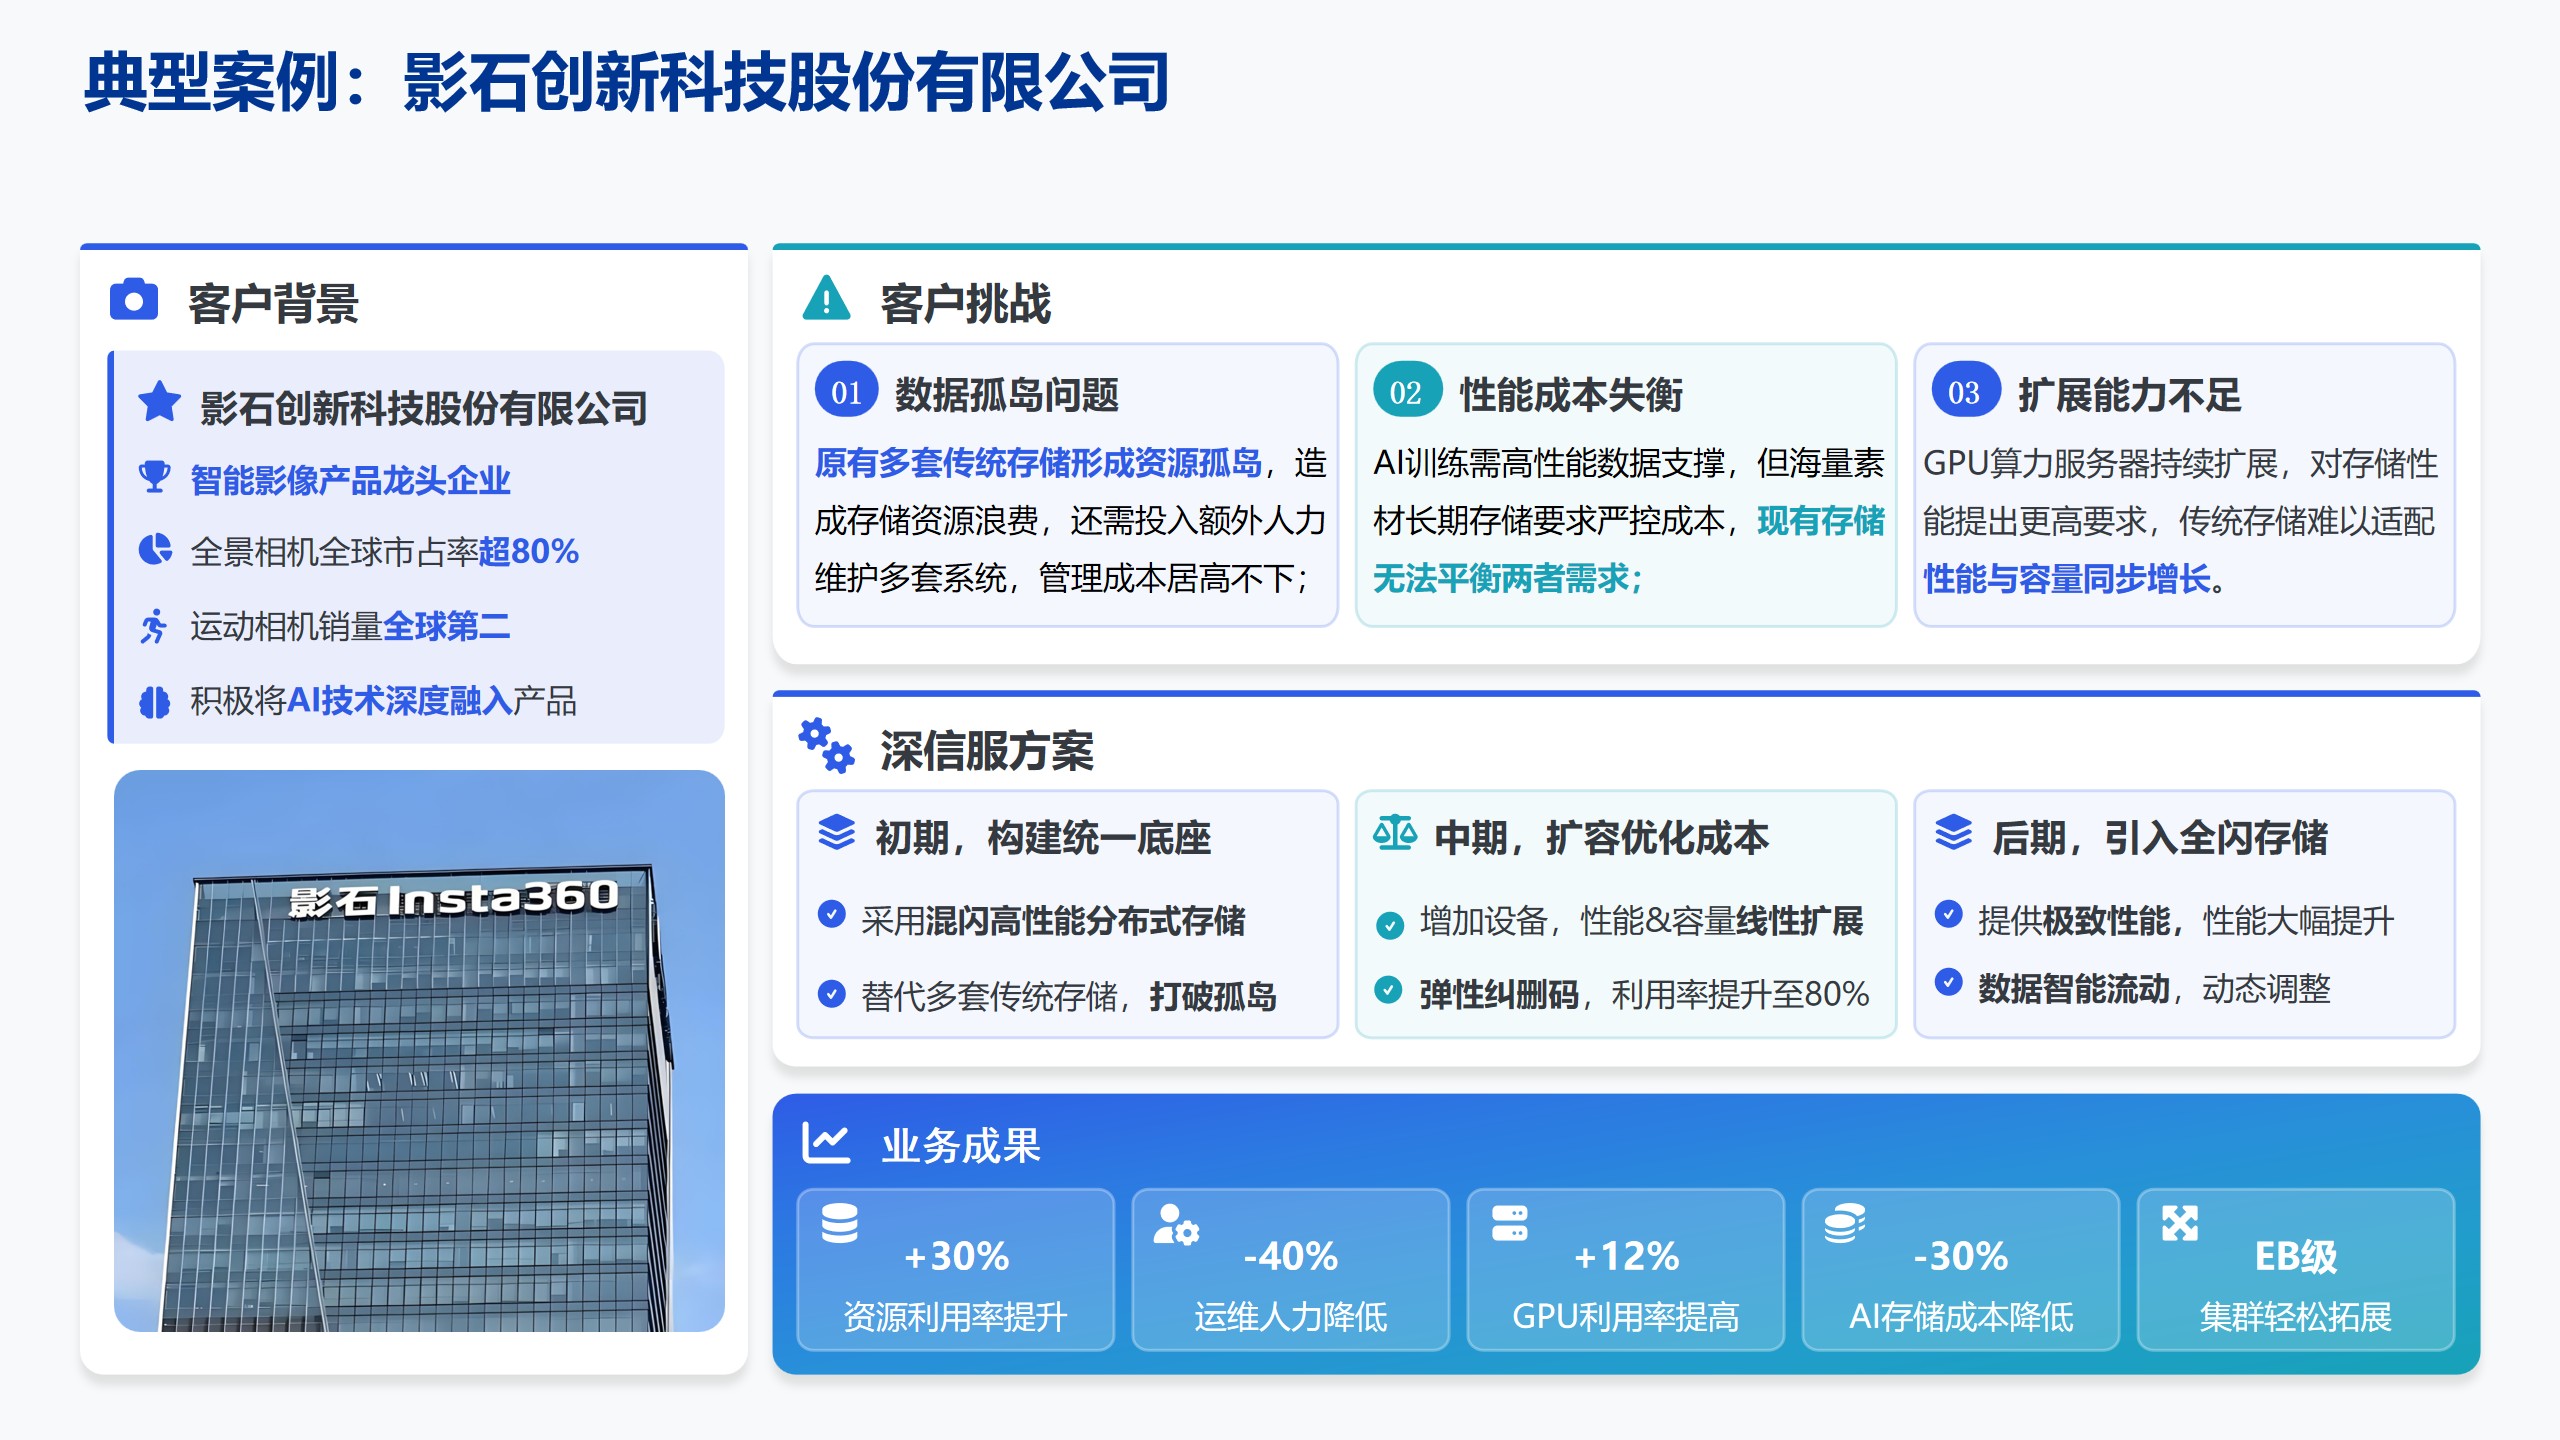The image size is (2560, 1440).
Task: Click the server icon in the +12% card
Action: click(x=1509, y=1222)
